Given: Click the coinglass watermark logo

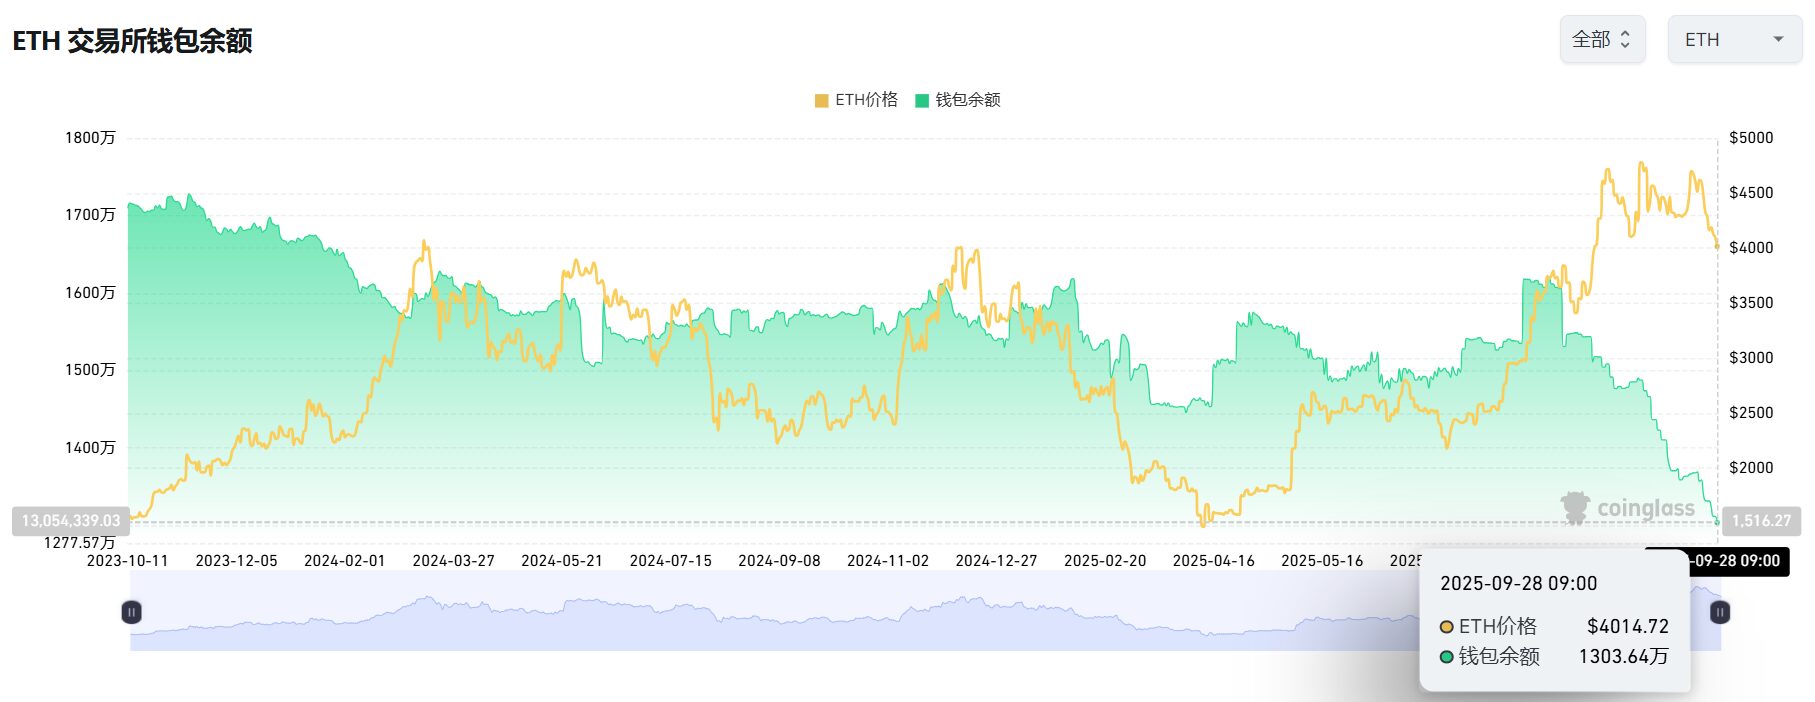Looking at the screenshot, I should (x=1627, y=508).
